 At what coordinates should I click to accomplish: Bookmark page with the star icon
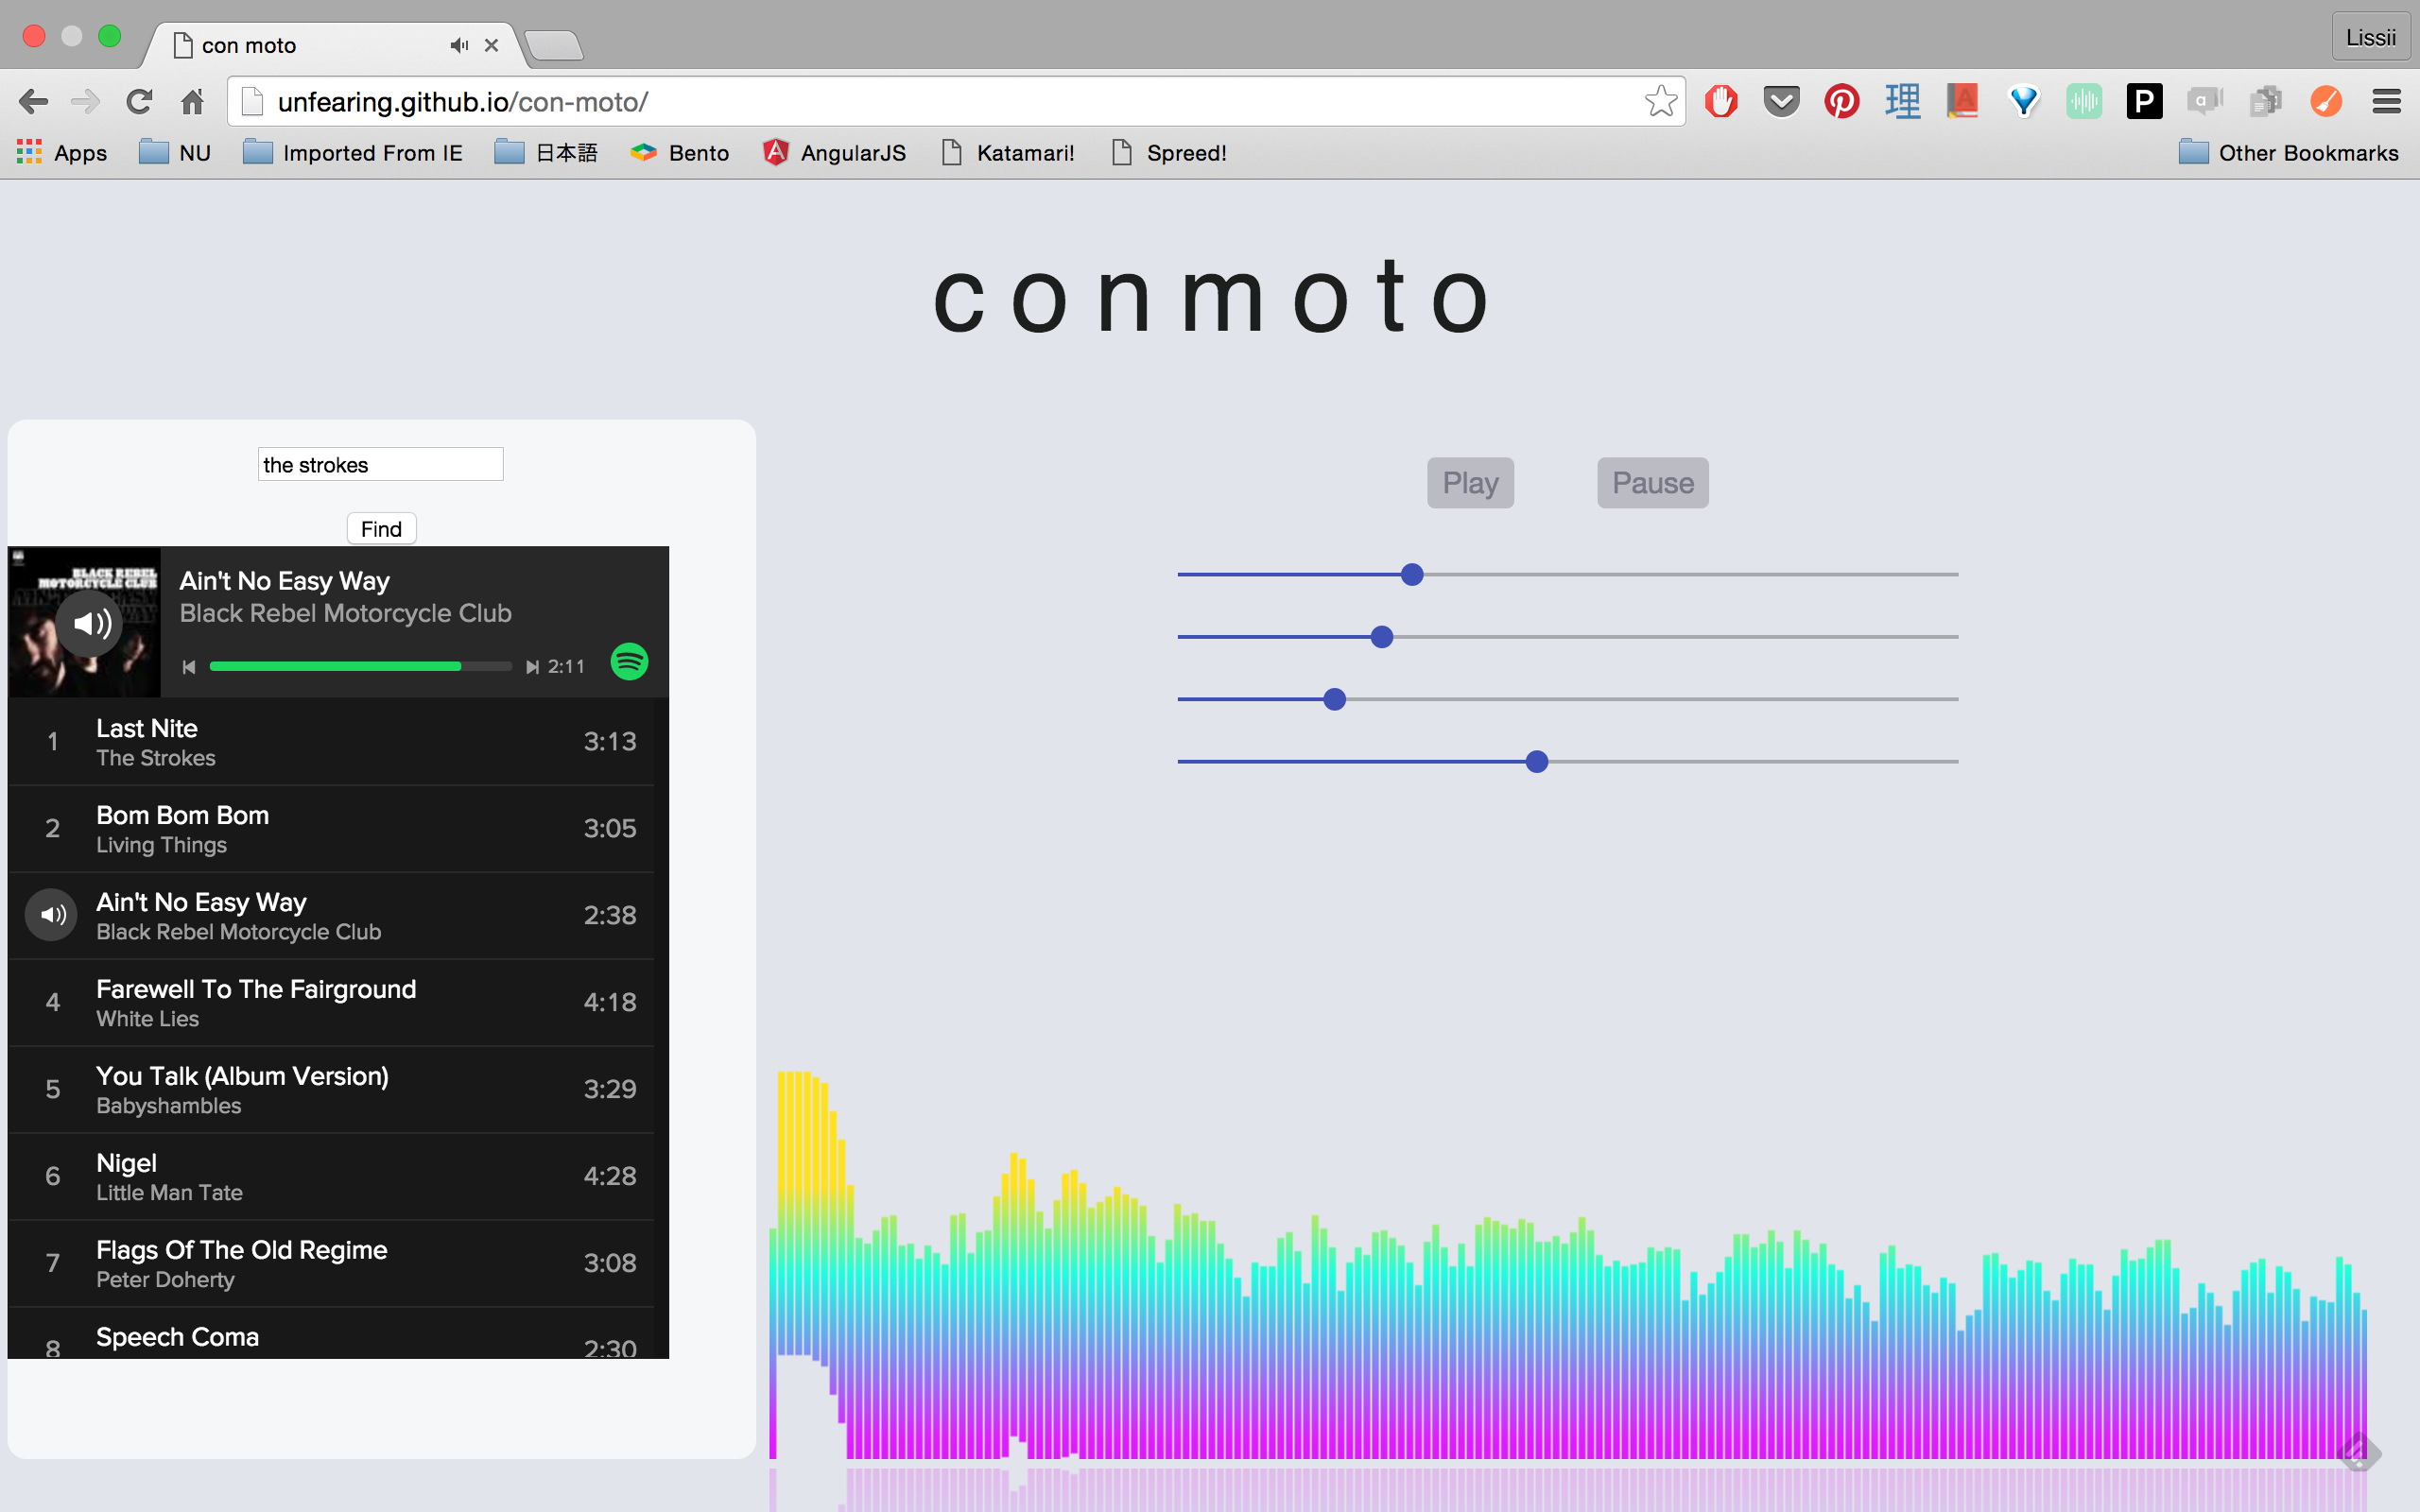click(x=1660, y=101)
